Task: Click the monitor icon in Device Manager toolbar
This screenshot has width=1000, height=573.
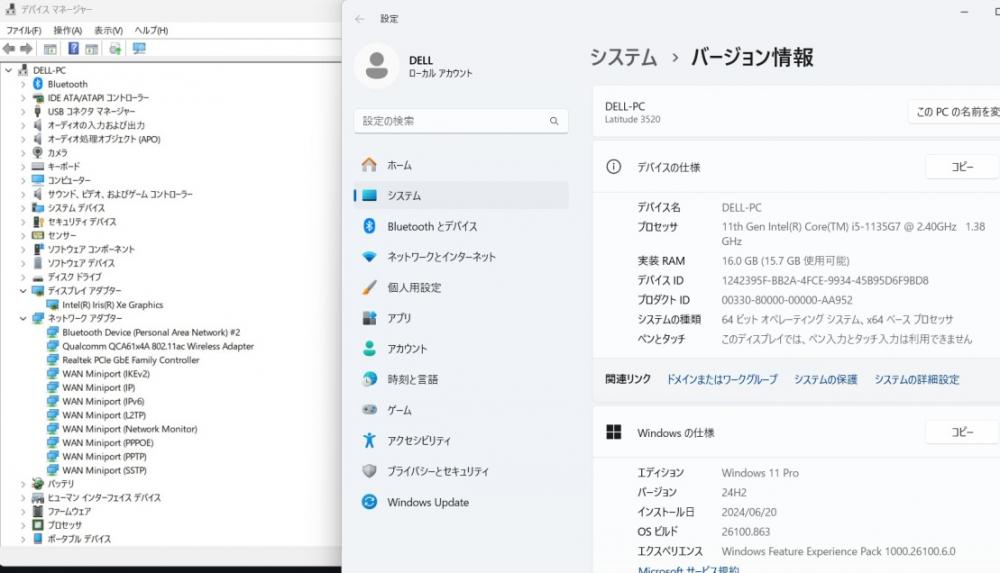Action: point(139,48)
